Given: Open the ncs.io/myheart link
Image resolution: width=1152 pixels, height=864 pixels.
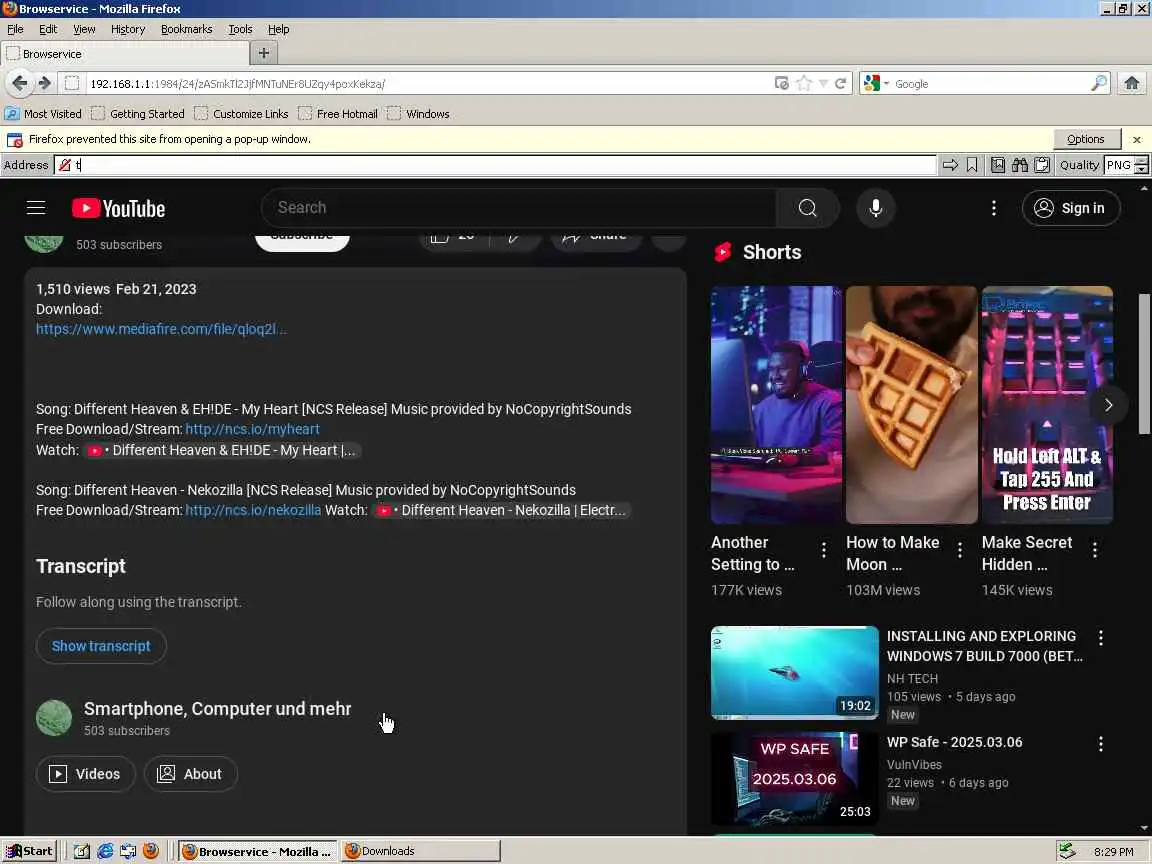Looking at the screenshot, I should pyautogui.click(x=252, y=429).
